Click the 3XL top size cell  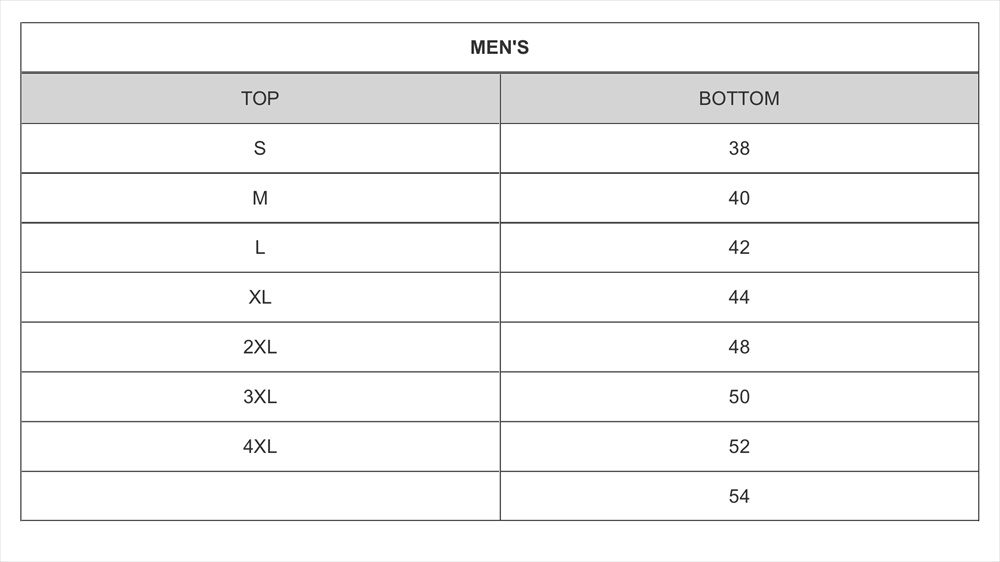click(x=260, y=397)
